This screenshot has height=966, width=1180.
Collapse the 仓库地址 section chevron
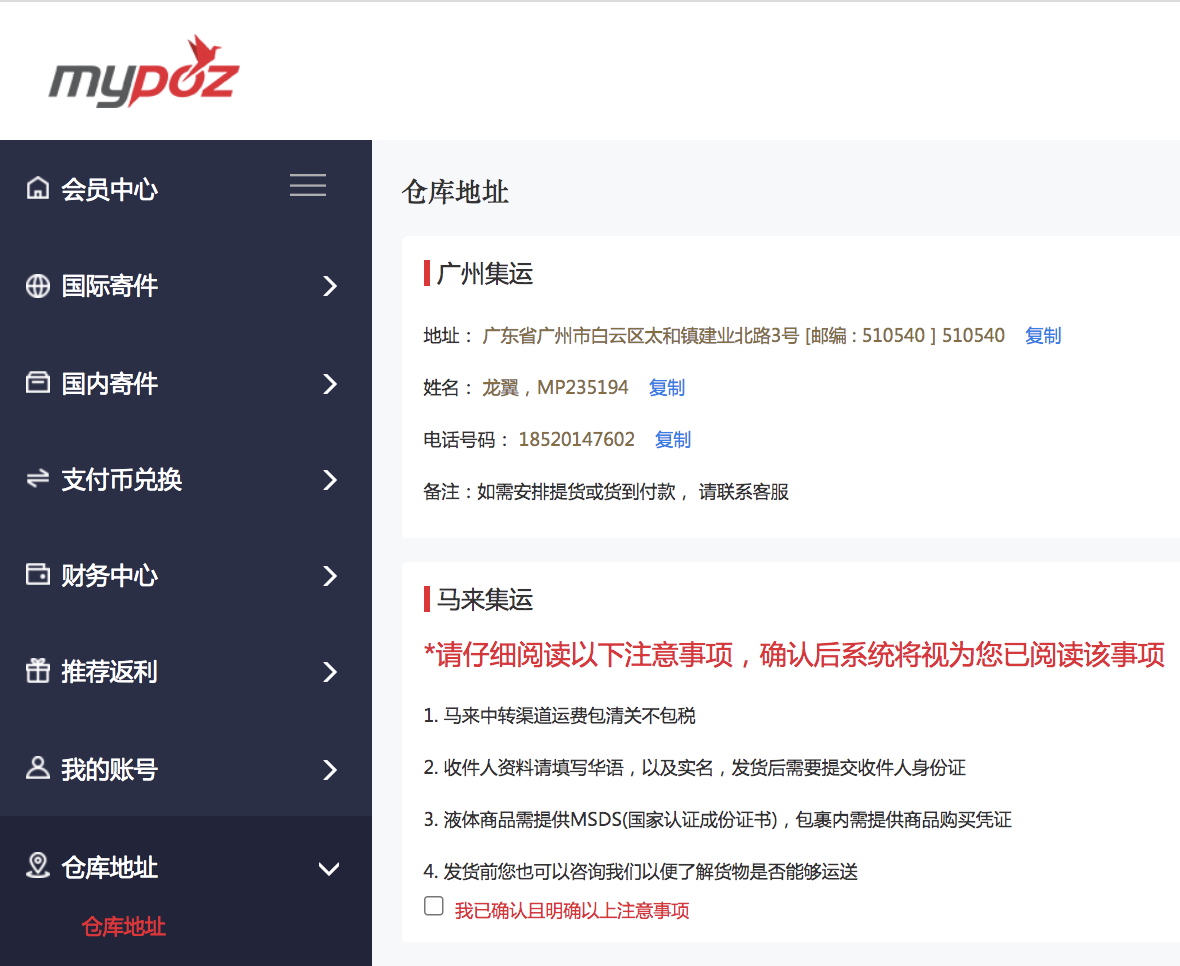[330, 869]
